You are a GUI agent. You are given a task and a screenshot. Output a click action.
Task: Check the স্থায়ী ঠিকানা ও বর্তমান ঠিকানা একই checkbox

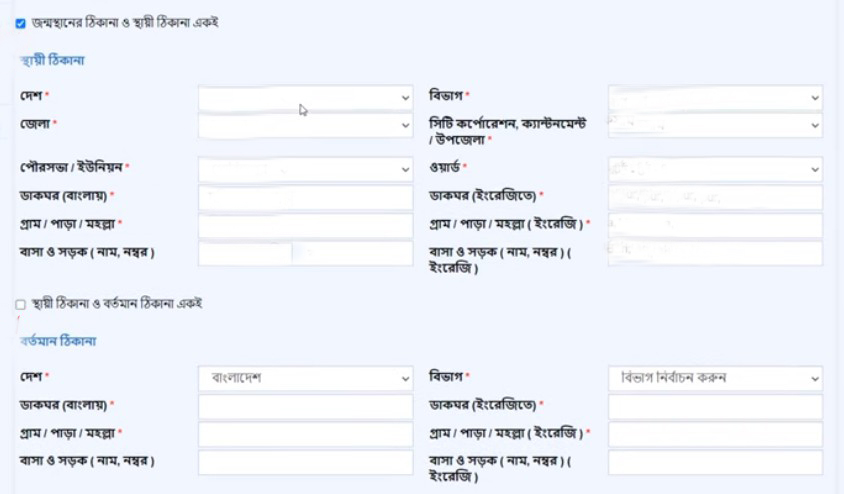(x=21, y=304)
